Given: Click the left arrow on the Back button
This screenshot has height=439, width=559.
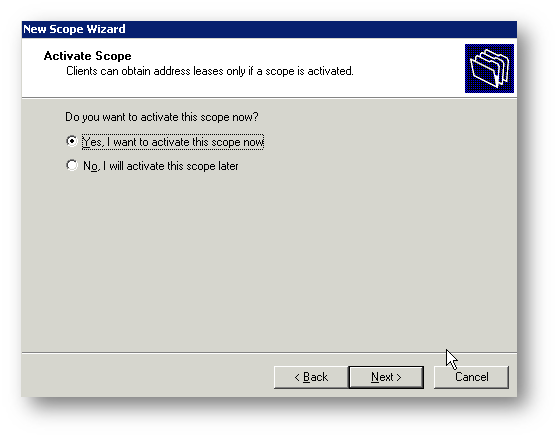Looking at the screenshot, I should tap(297, 377).
